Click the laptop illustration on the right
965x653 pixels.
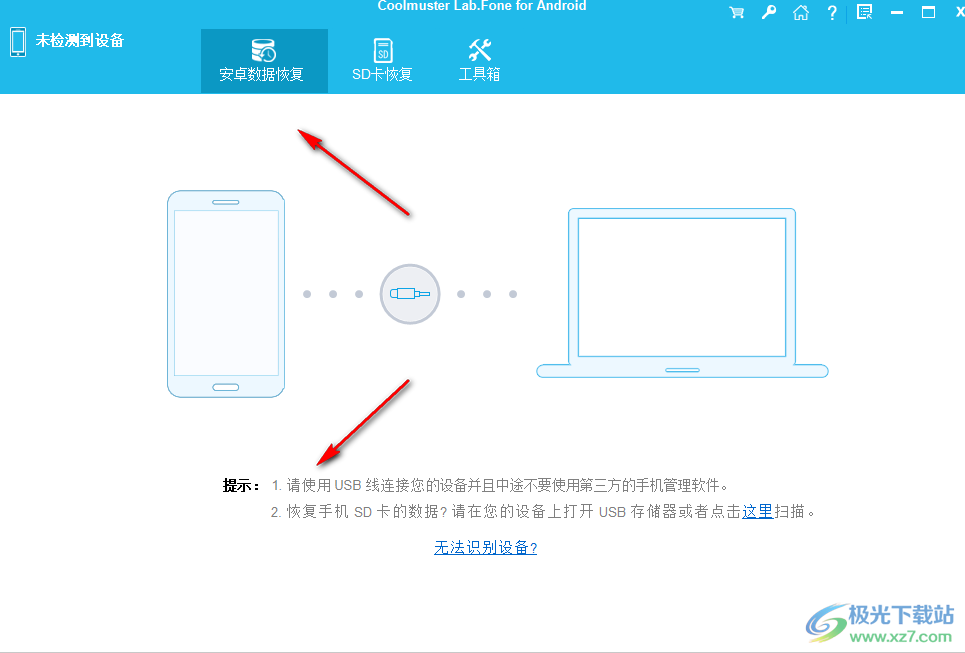click(x=682, y=290)
